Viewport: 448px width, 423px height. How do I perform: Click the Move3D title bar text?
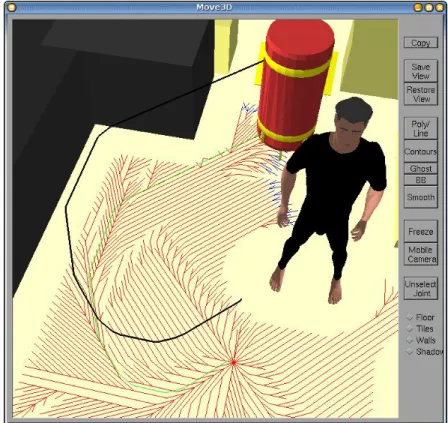pyautogui.click(x=214, y=7)
